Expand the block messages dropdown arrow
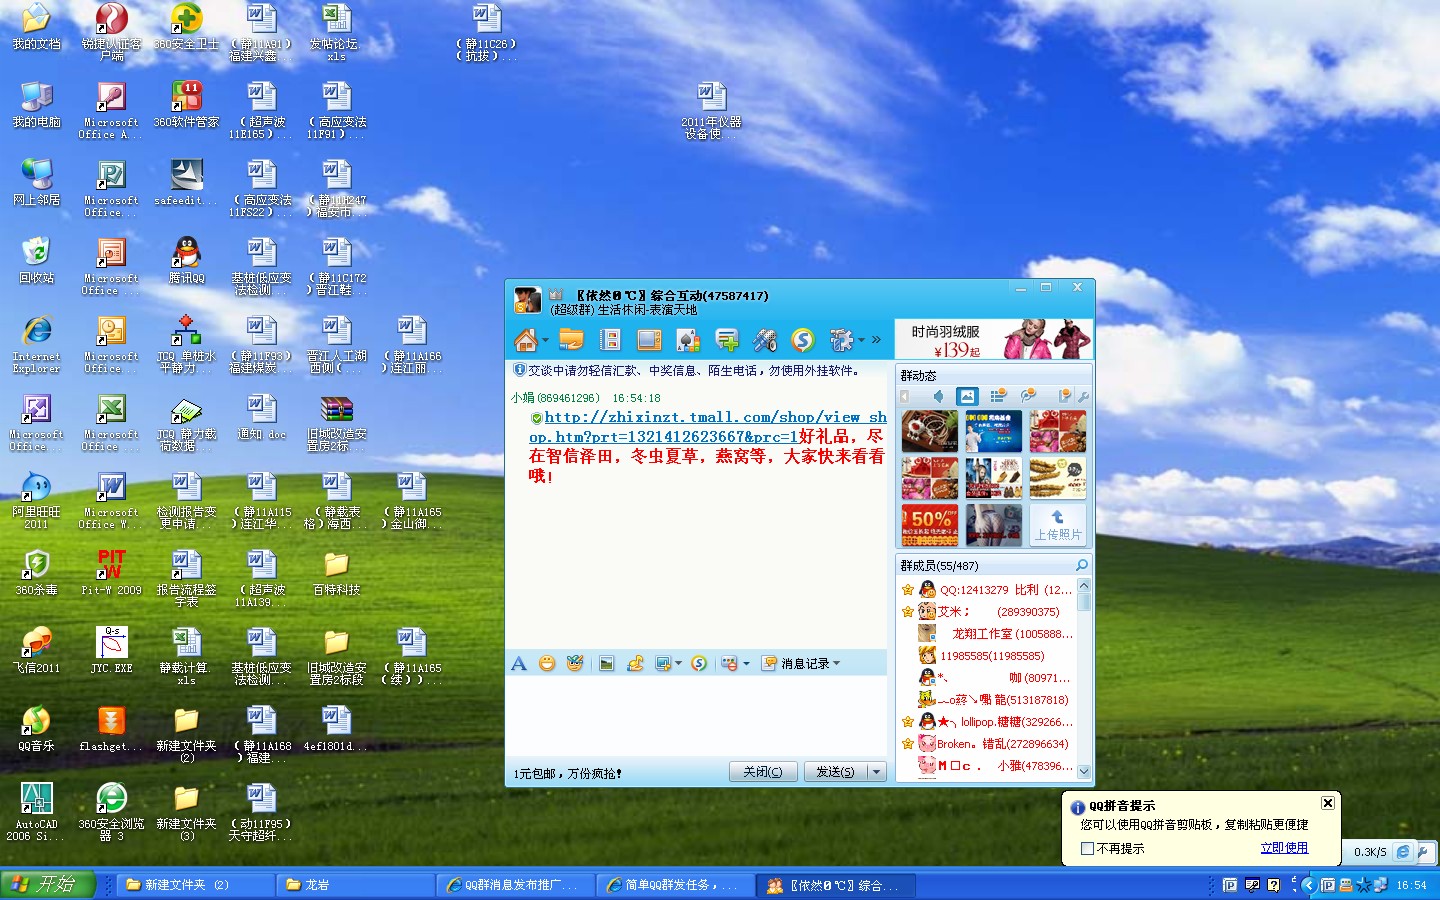Viewport: 1440px width, 900px height. point(745,663)
